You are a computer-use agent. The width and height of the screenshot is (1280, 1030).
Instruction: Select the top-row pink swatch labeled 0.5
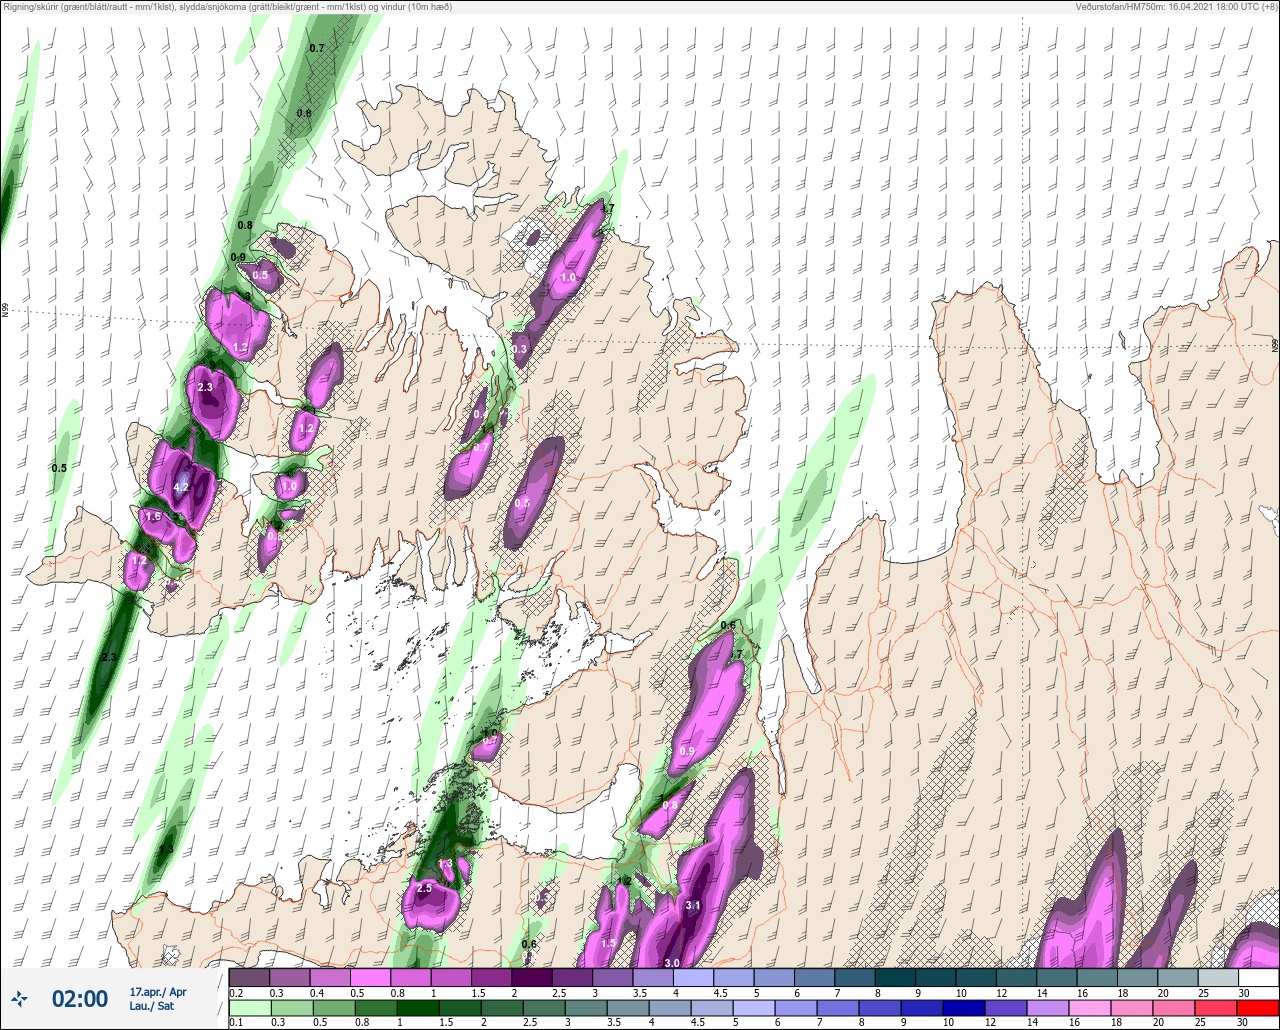pos(370,977)
